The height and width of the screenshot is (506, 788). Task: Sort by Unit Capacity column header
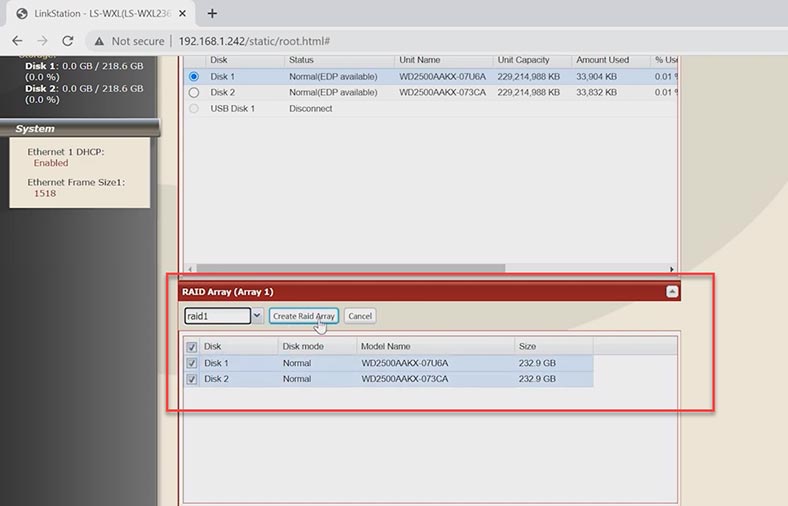coord(533,60)
